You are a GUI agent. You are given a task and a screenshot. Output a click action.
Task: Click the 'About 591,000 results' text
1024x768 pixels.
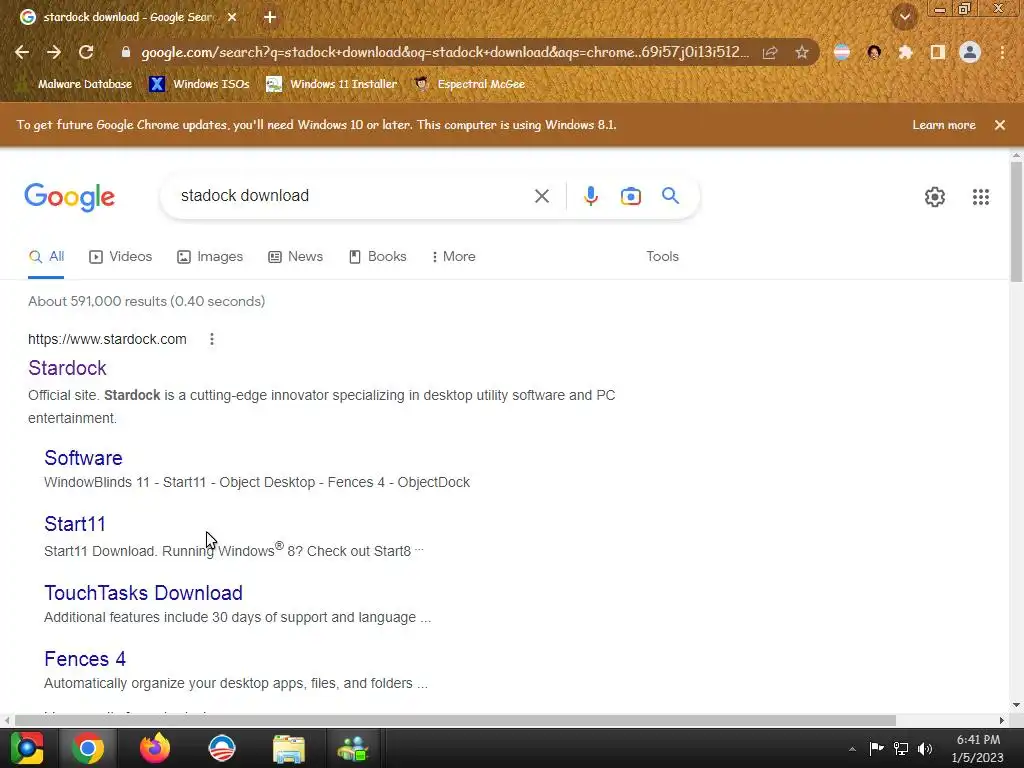click(146, 301)
